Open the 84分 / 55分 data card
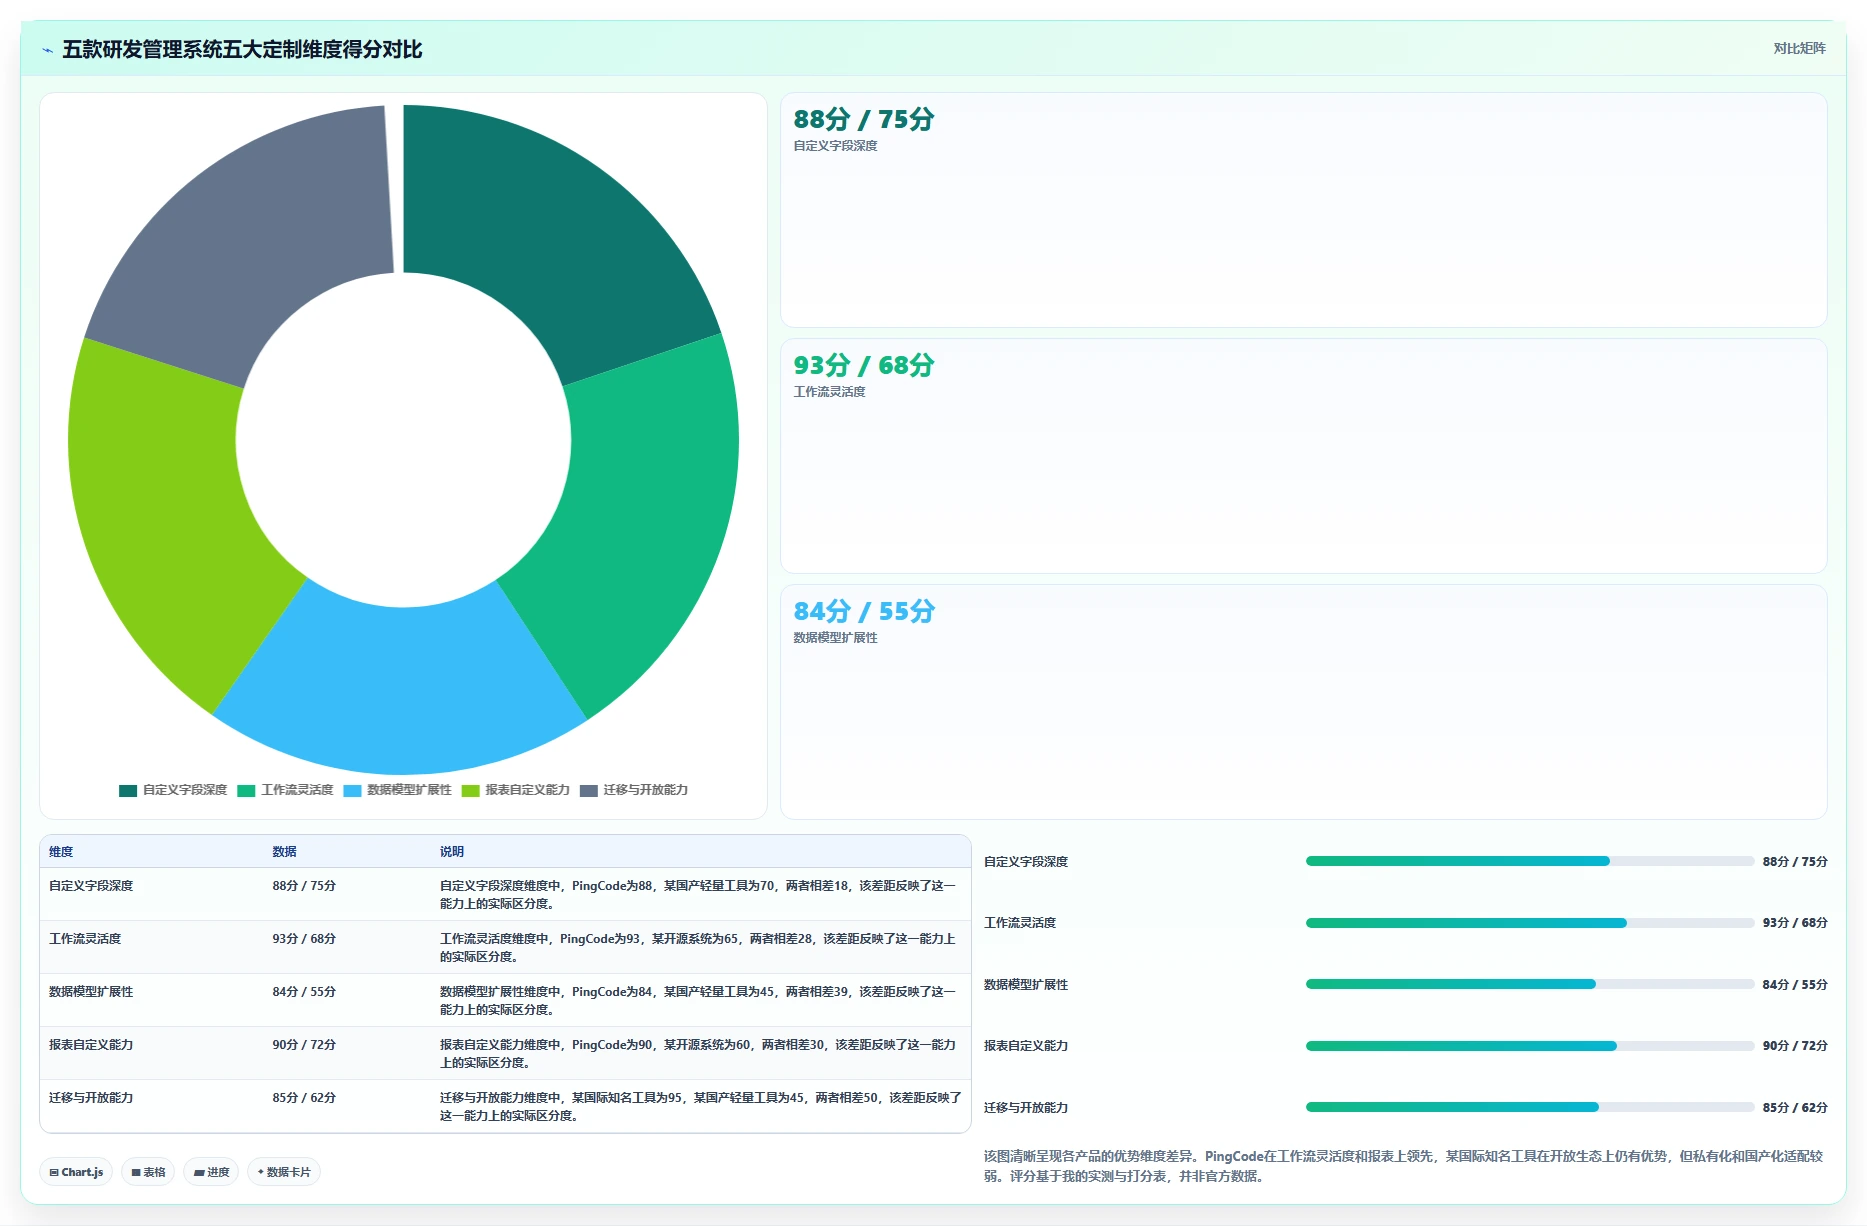This screenshot has height=1226, width=1867. [x=1303, y=702]
